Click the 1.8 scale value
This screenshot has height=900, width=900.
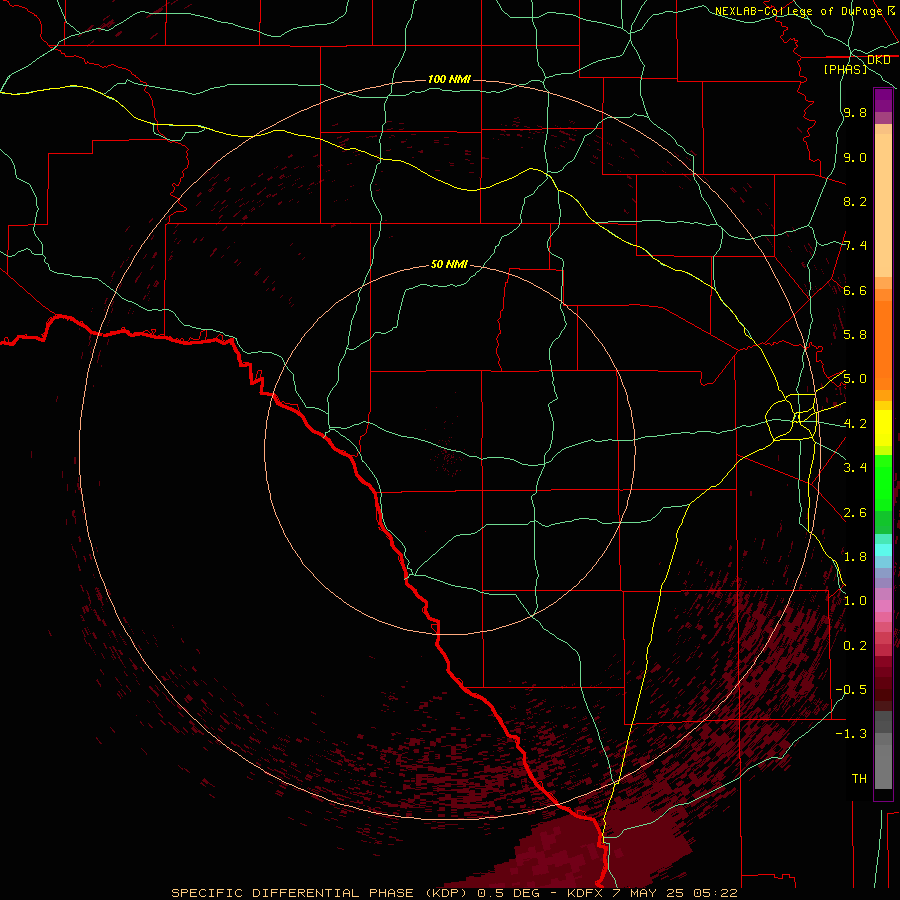tap(855, 557)
